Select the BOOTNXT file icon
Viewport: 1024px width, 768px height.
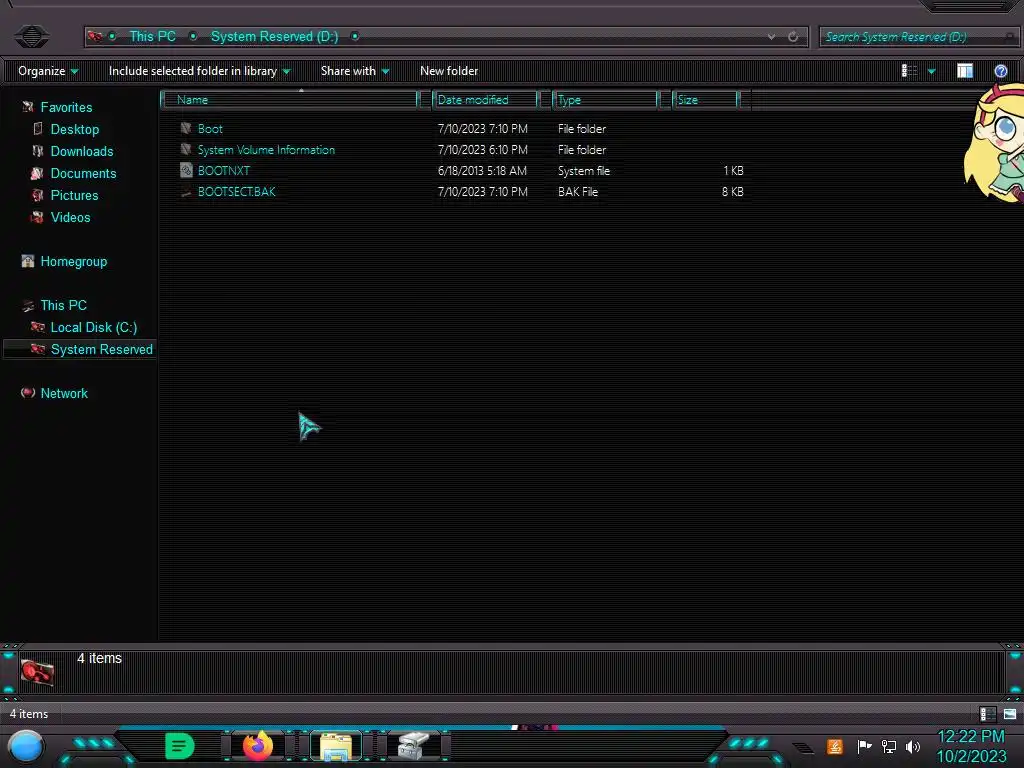186,170
